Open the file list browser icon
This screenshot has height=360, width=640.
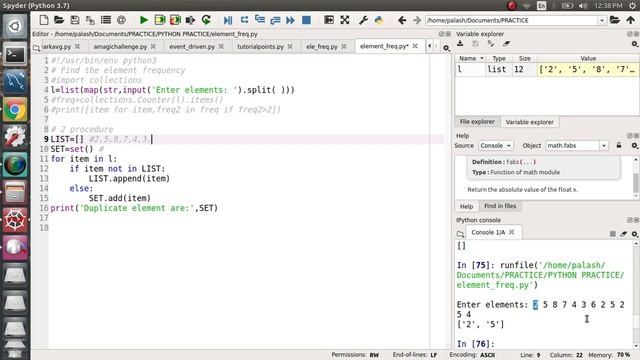point(106,20)
